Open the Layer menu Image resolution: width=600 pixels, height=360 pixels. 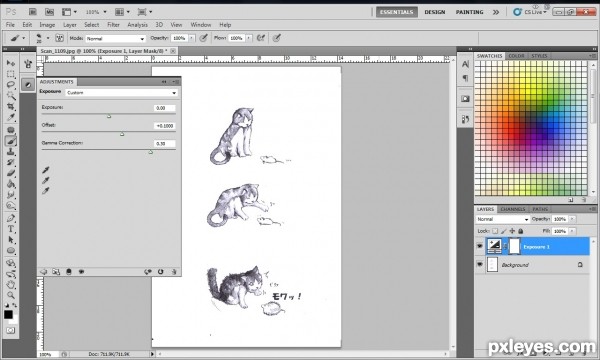70,25
